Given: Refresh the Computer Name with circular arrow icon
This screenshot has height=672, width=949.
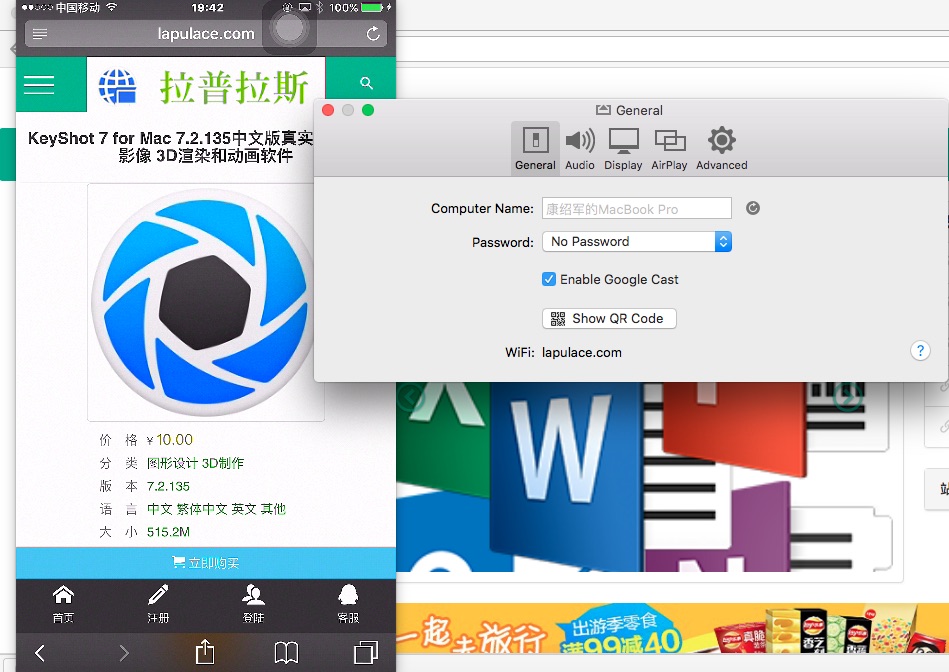Looking at the screenshot, I should coord(752,207).
